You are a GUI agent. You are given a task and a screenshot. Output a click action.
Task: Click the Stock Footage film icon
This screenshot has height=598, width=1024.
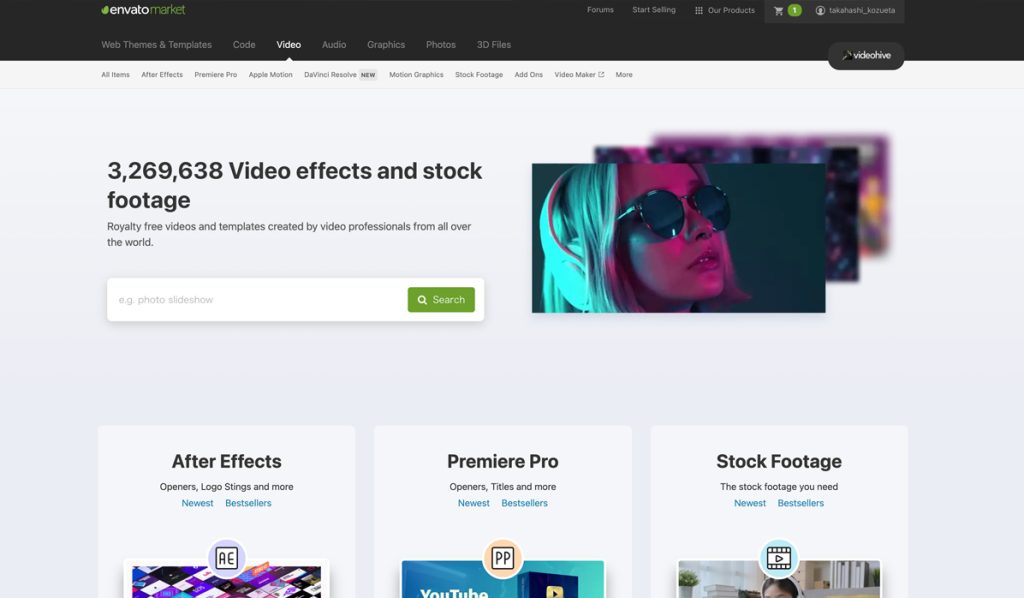click(779, 558)
